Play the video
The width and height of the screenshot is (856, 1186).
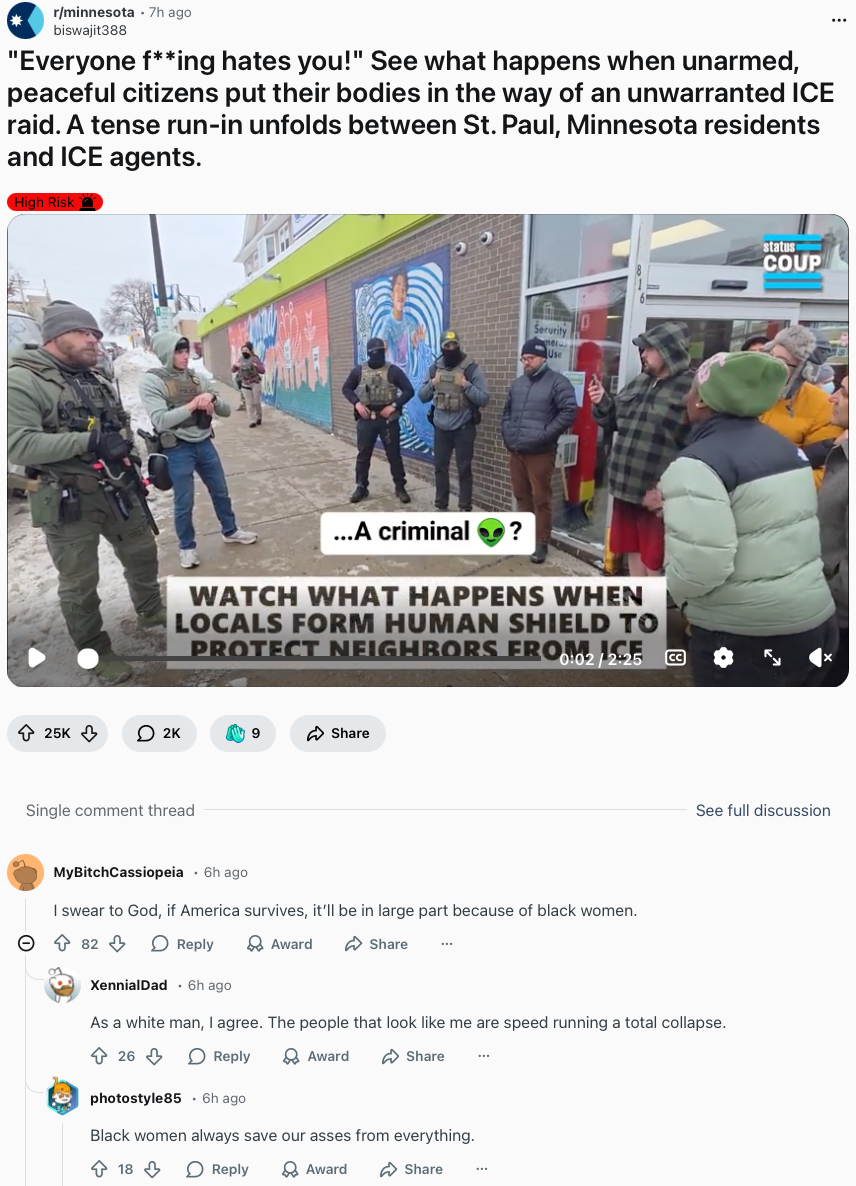click(36, 658)
